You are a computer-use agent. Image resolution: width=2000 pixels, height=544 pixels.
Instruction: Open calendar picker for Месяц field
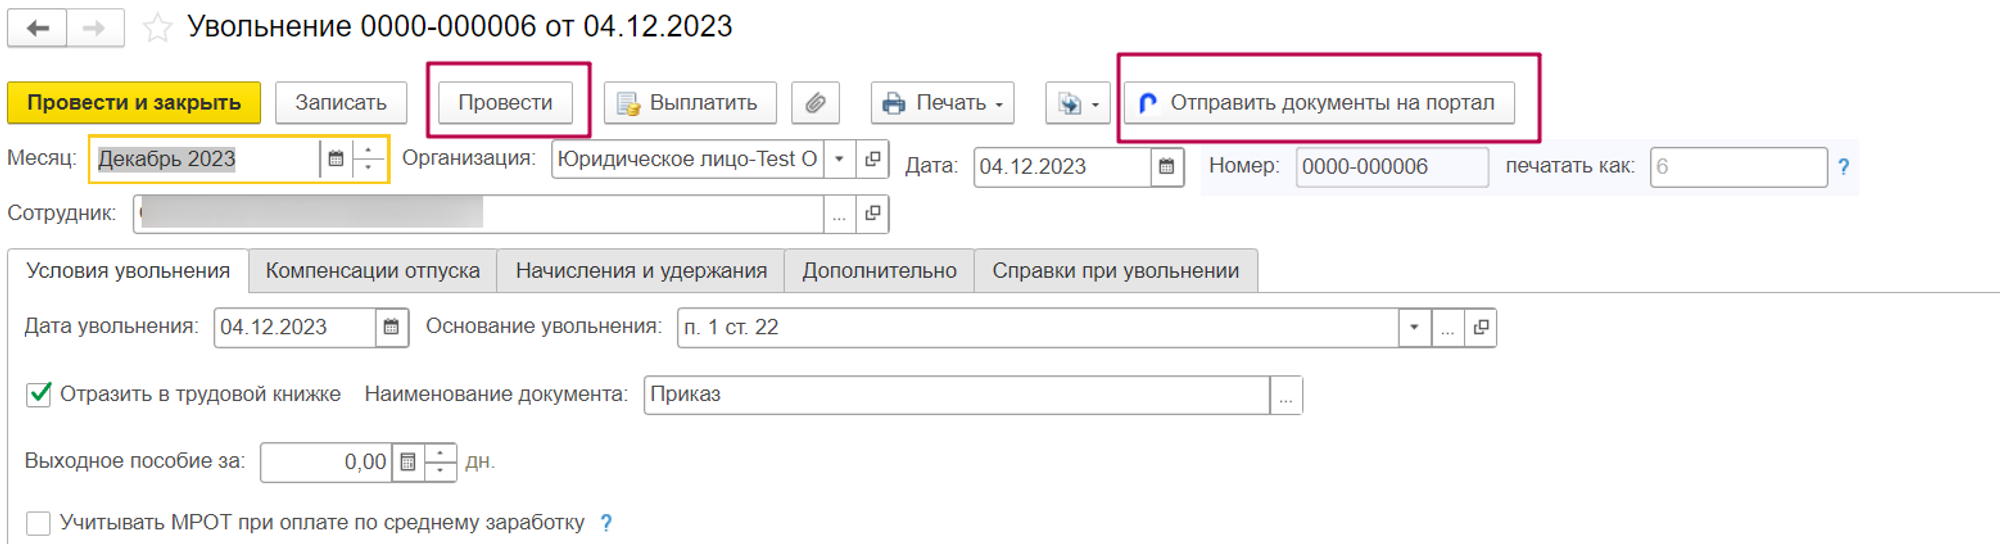coord(336,158)
